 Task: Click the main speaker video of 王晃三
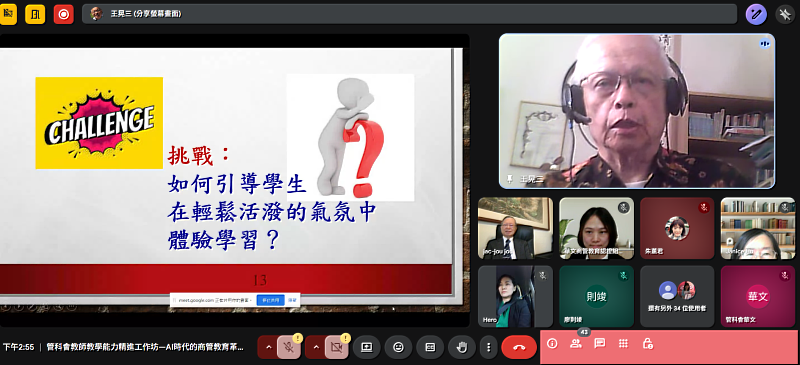(x=637, y=111)
